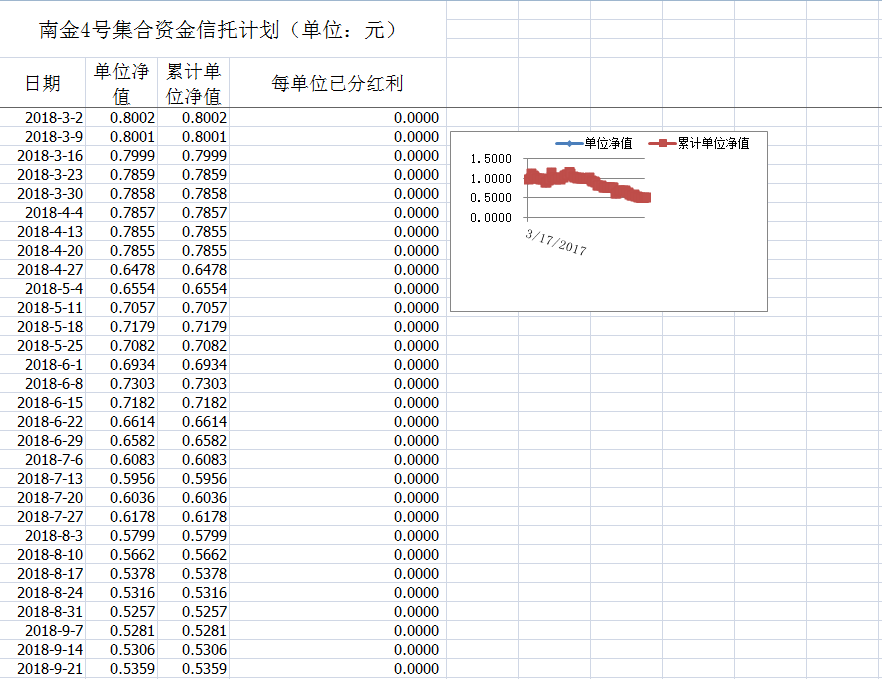Select date cell 2018-4-27

point(43,270)
